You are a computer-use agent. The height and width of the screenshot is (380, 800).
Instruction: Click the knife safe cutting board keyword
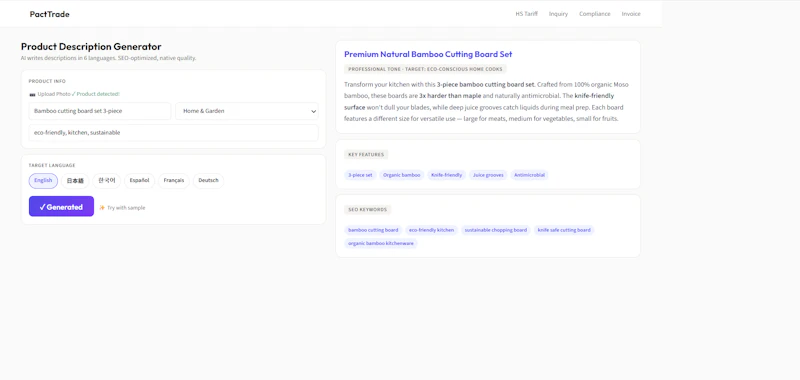pyautogui.click(x=564, y=230)
